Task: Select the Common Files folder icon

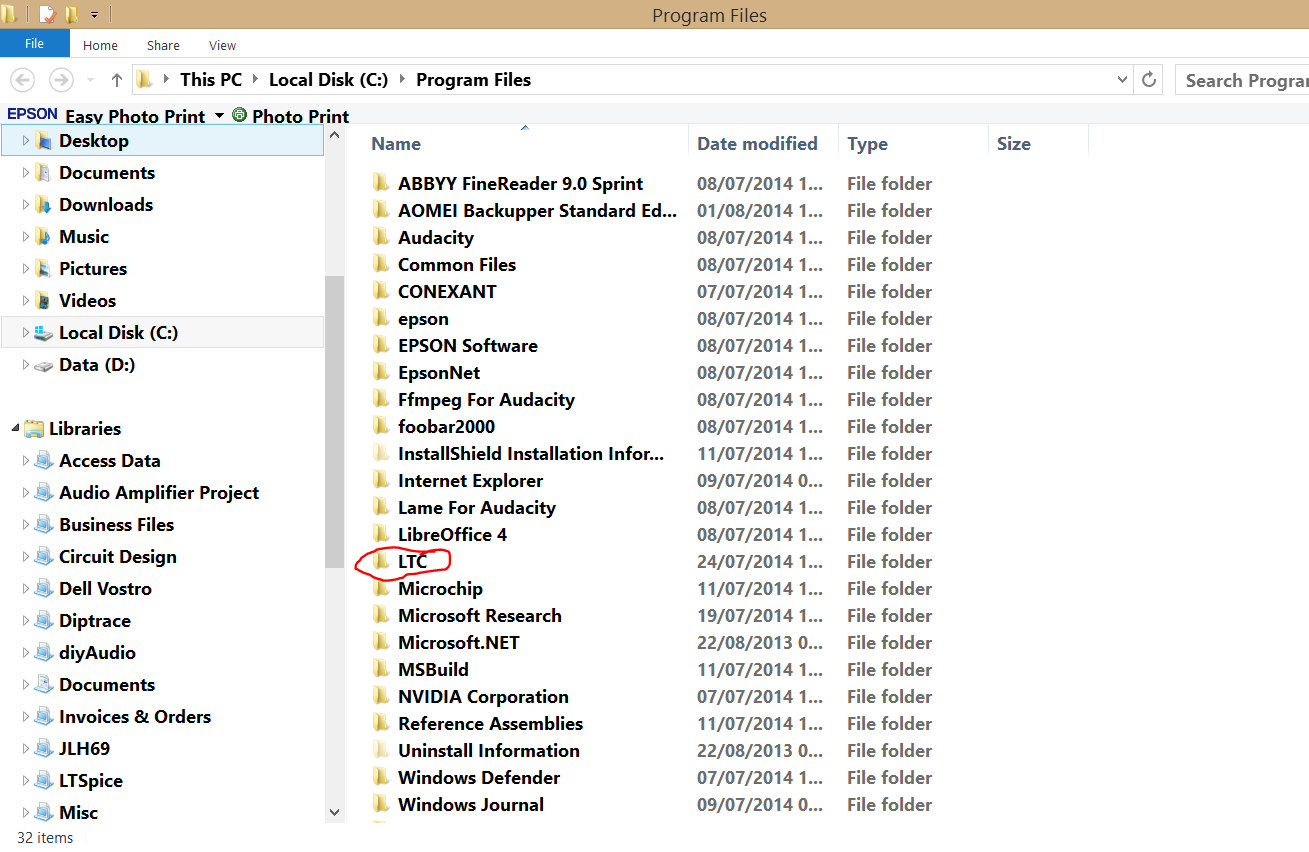Action: [x=380, y=264]
